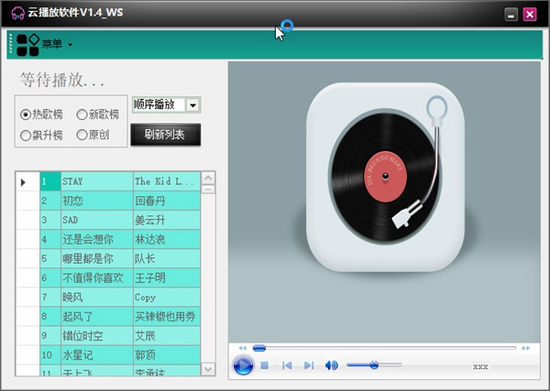Open the 菜单 menu
The height and width of the screenshot is (391, 550).
(x=57, y=44)
